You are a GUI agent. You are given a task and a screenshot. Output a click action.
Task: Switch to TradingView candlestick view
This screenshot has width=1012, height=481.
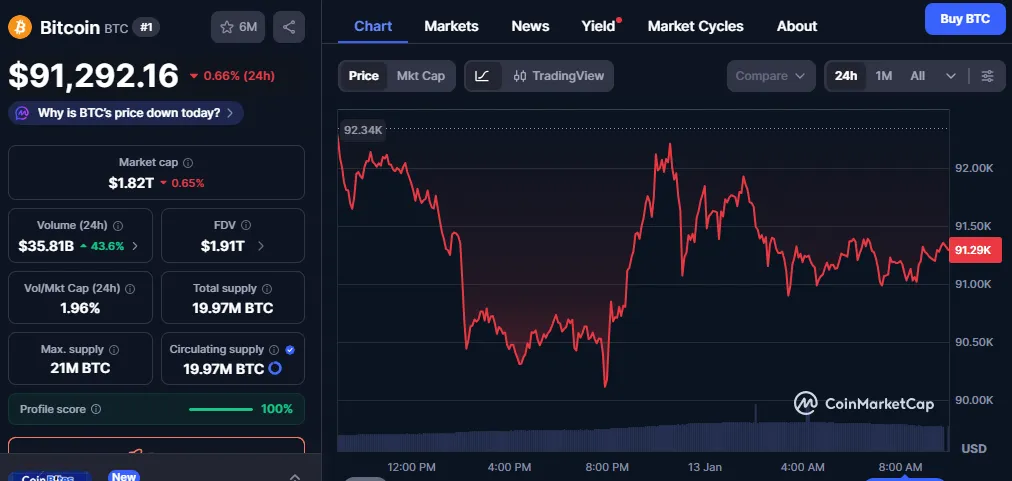(559, 76)
